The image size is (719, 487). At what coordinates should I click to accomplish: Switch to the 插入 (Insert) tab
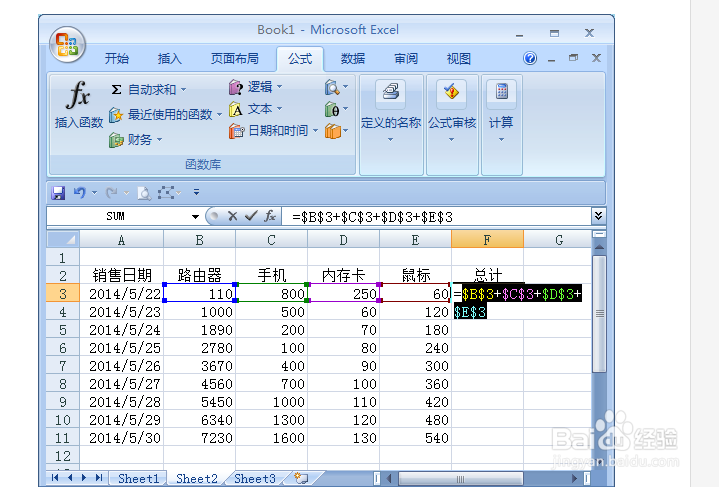170,59
